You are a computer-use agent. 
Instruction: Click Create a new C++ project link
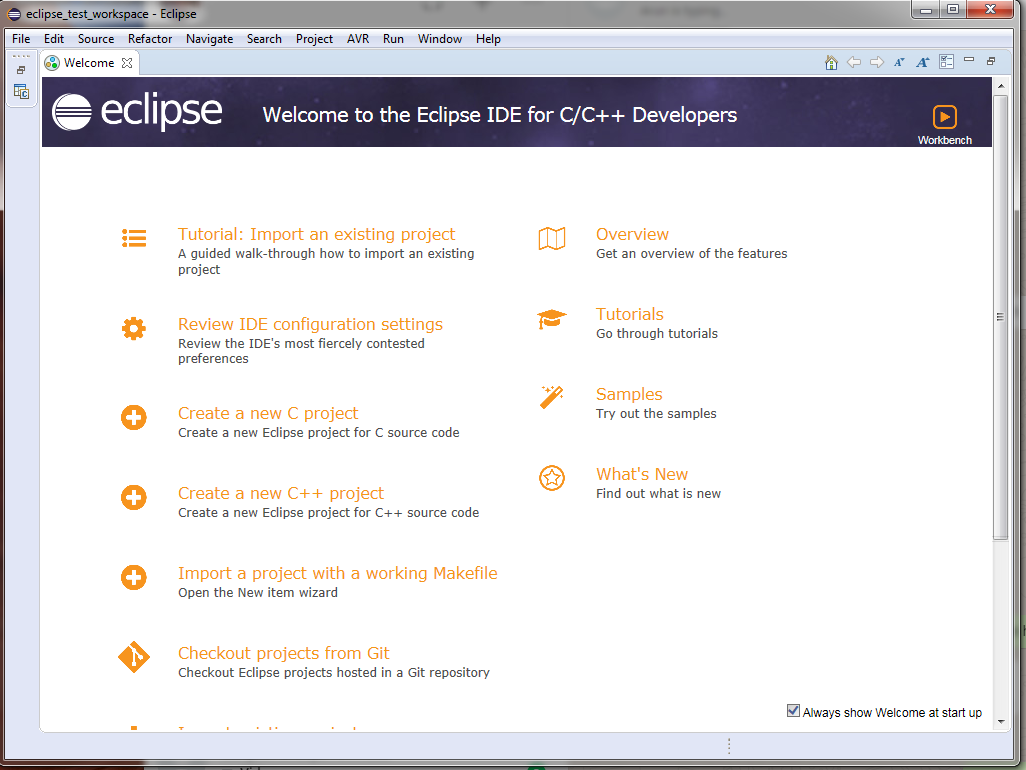click(281, 493)
